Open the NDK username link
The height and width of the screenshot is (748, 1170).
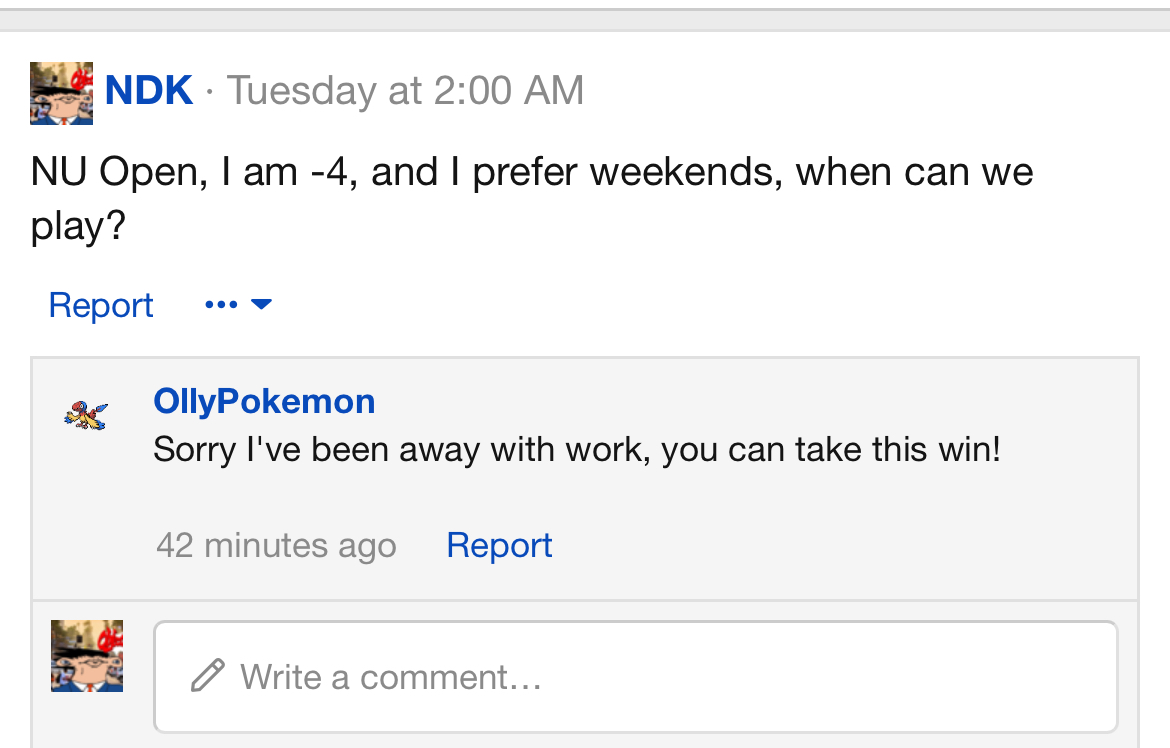pos(148,91)
